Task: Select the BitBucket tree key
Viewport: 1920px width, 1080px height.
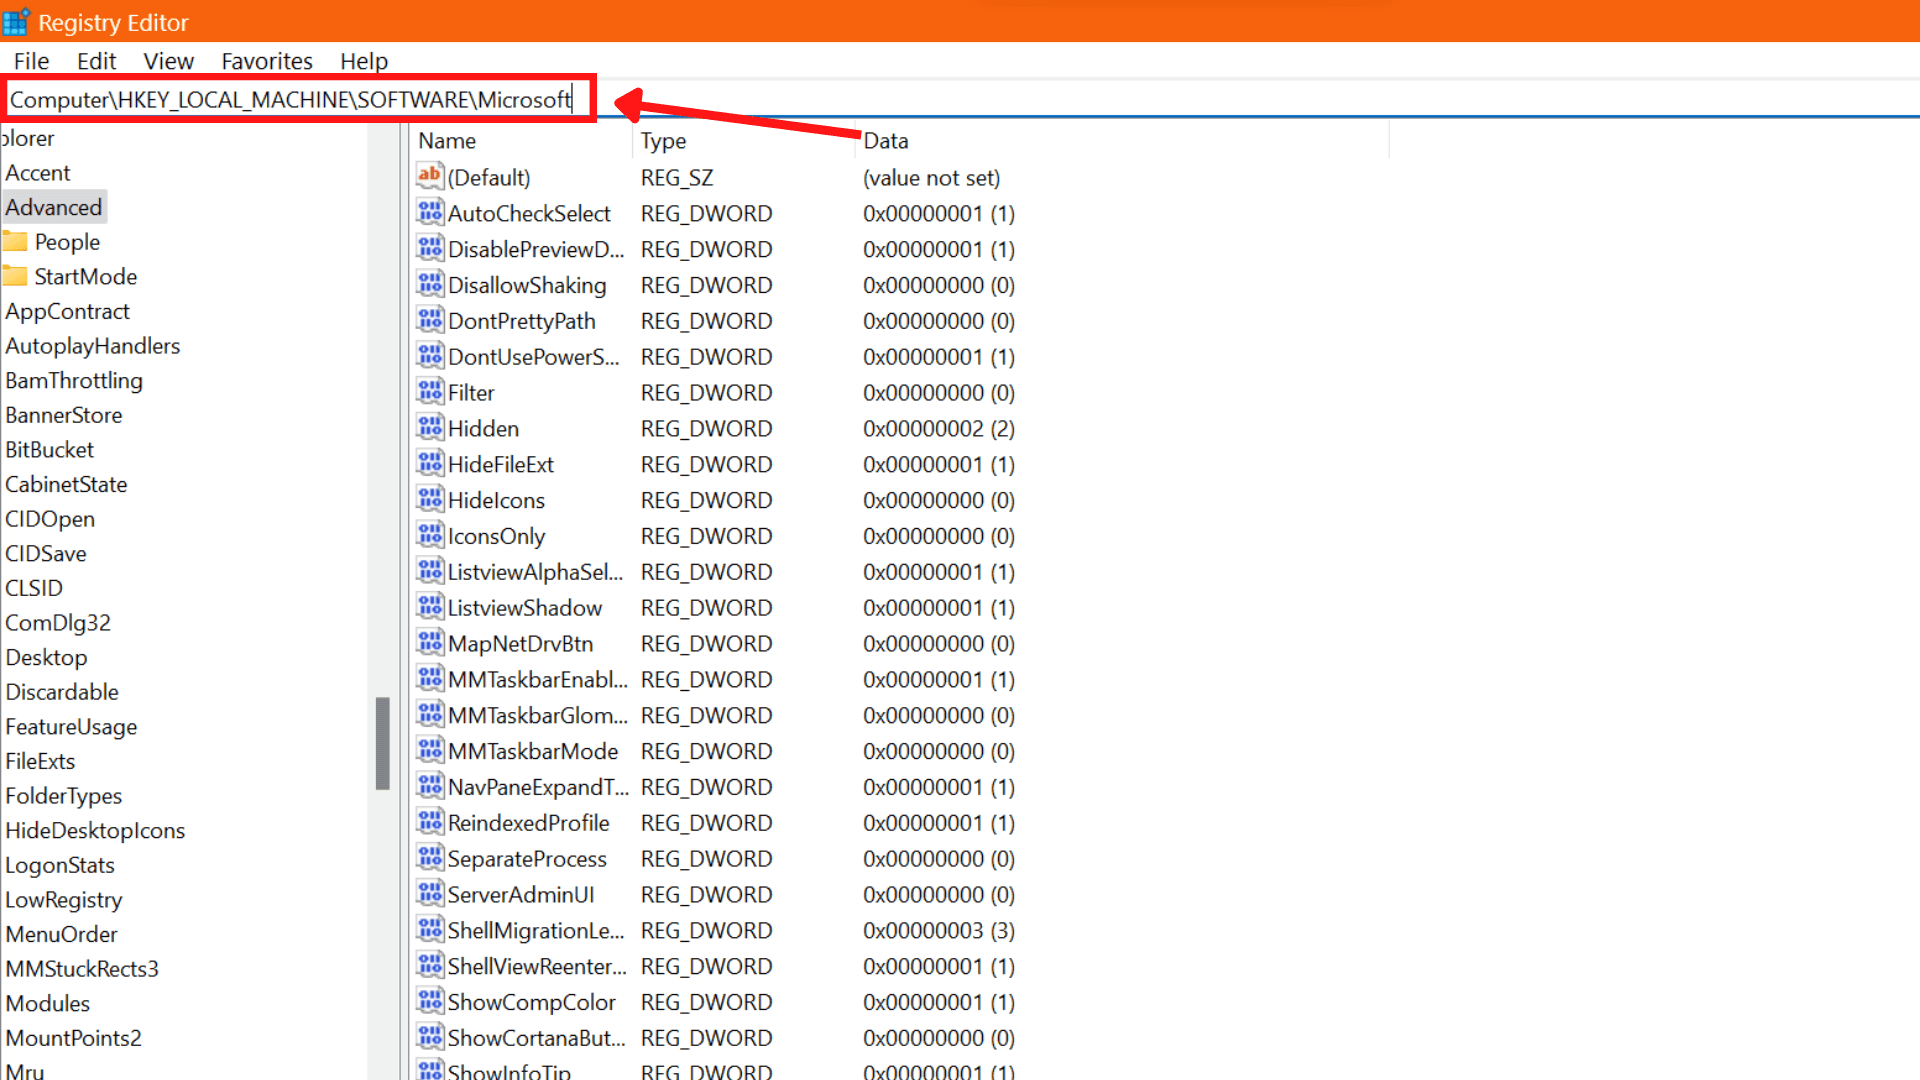Action: pyautogui.click(x=49, y=450)
